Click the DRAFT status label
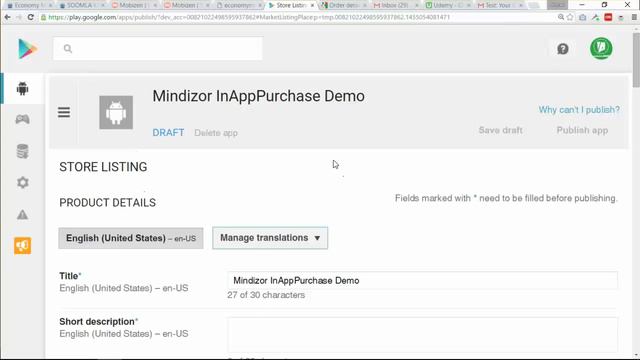This screenshot has height=360, width=640. click(168, 133)
